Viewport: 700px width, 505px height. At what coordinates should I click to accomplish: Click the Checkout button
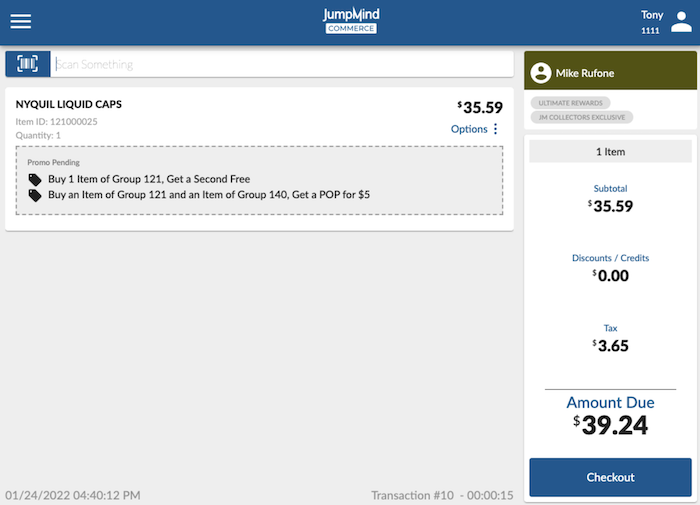click(x=610, y=477)
